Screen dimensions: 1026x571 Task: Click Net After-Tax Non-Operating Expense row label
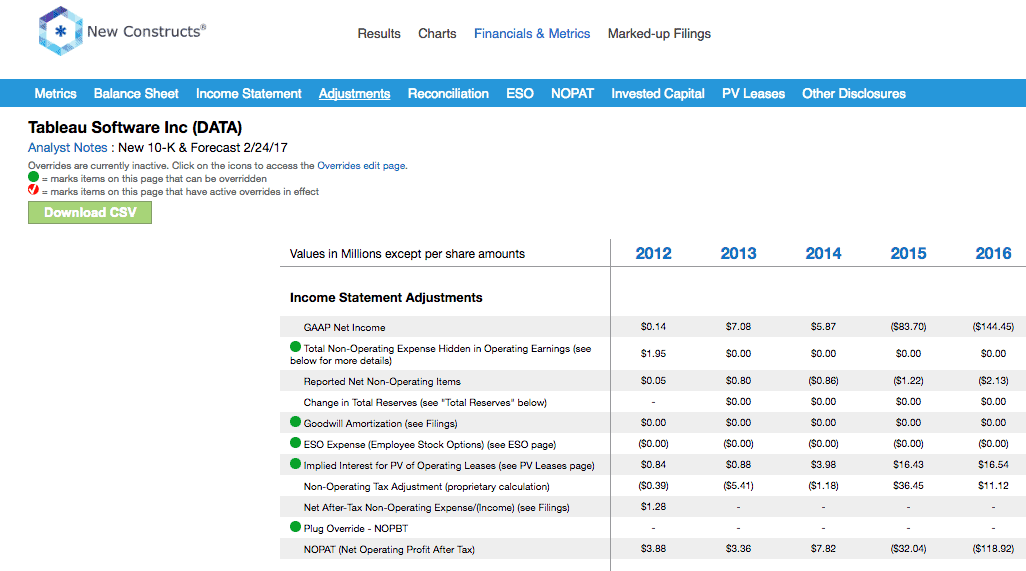[436, 508]
